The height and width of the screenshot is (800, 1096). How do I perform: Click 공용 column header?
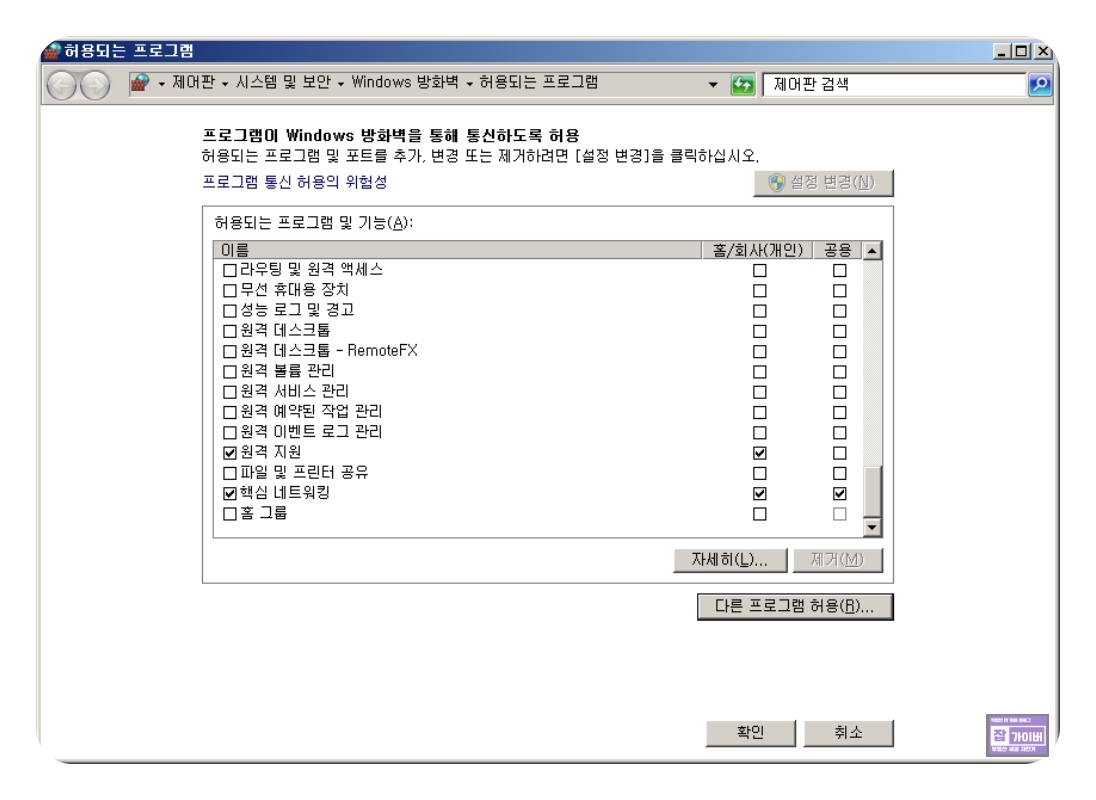[x=837, y=250]
